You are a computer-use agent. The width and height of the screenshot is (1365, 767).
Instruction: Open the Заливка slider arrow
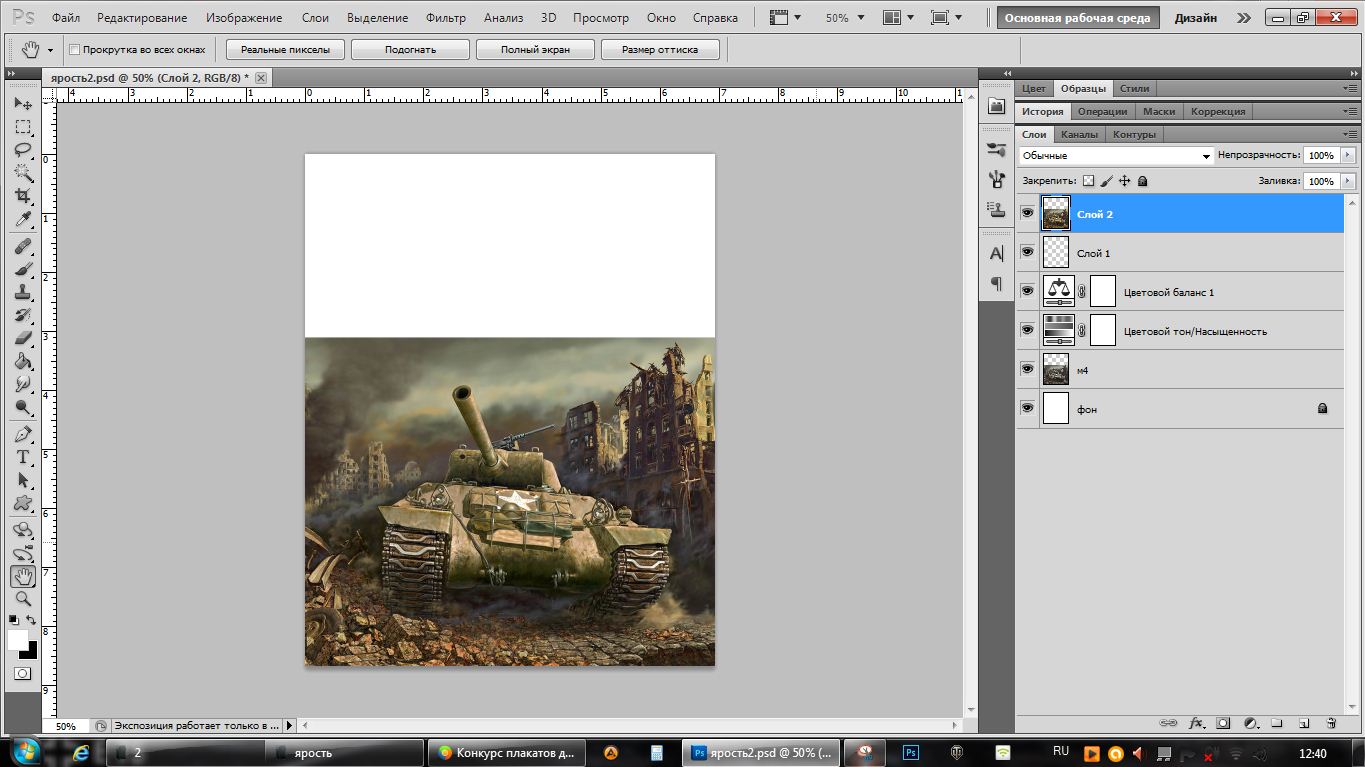(1349, 181)
